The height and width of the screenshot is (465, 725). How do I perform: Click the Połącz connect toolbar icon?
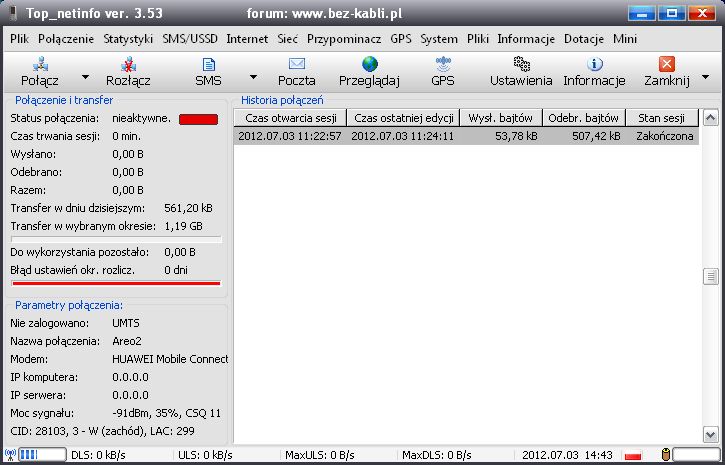[x=41, y=65]
